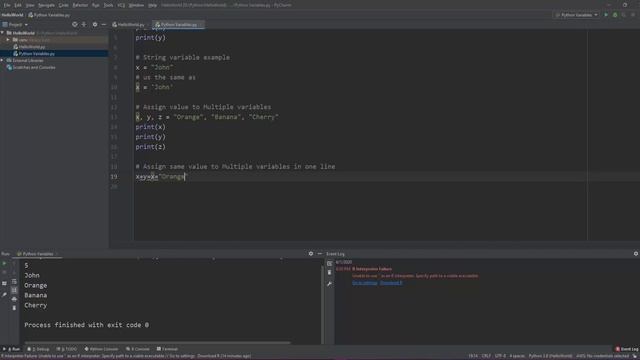Screen dimensions: 640x360
Task: Open the Window menu
Action: tap(136, 5)
